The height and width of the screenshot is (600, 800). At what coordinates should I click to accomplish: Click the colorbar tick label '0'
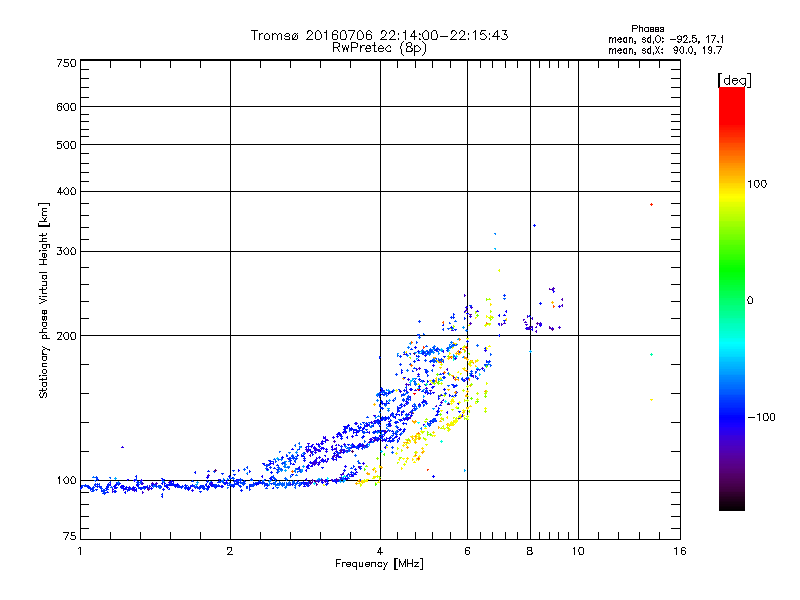coord(749,301)
